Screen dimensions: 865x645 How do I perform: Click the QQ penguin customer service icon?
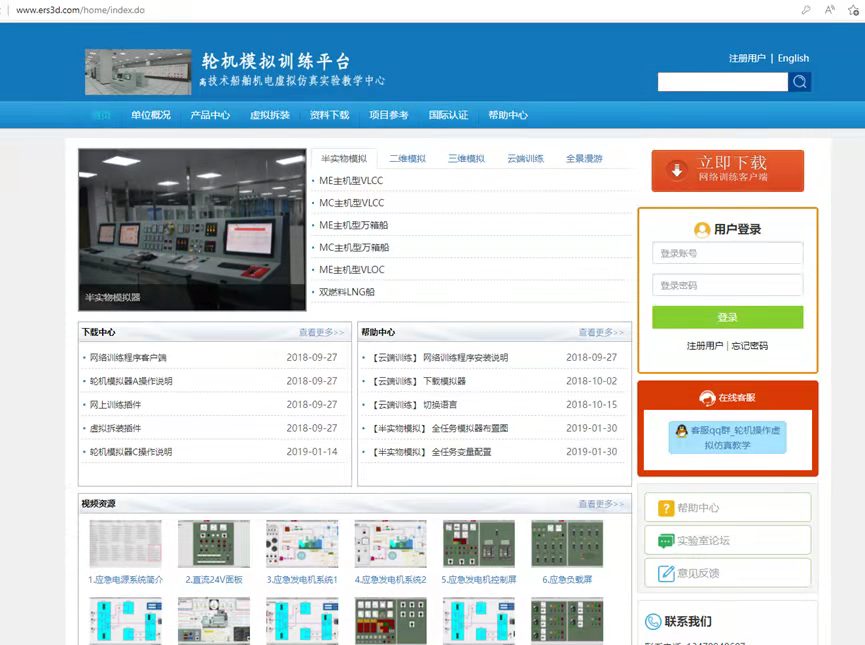click(x=680, y=430)
